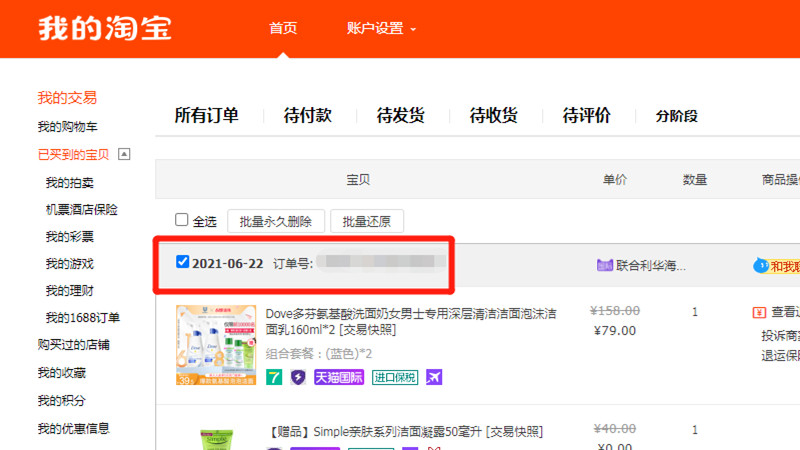The height and width of the screenshot is (450, 800).
Task: Click the ¥79.00 price text
Action: click(x=615, y=331)
